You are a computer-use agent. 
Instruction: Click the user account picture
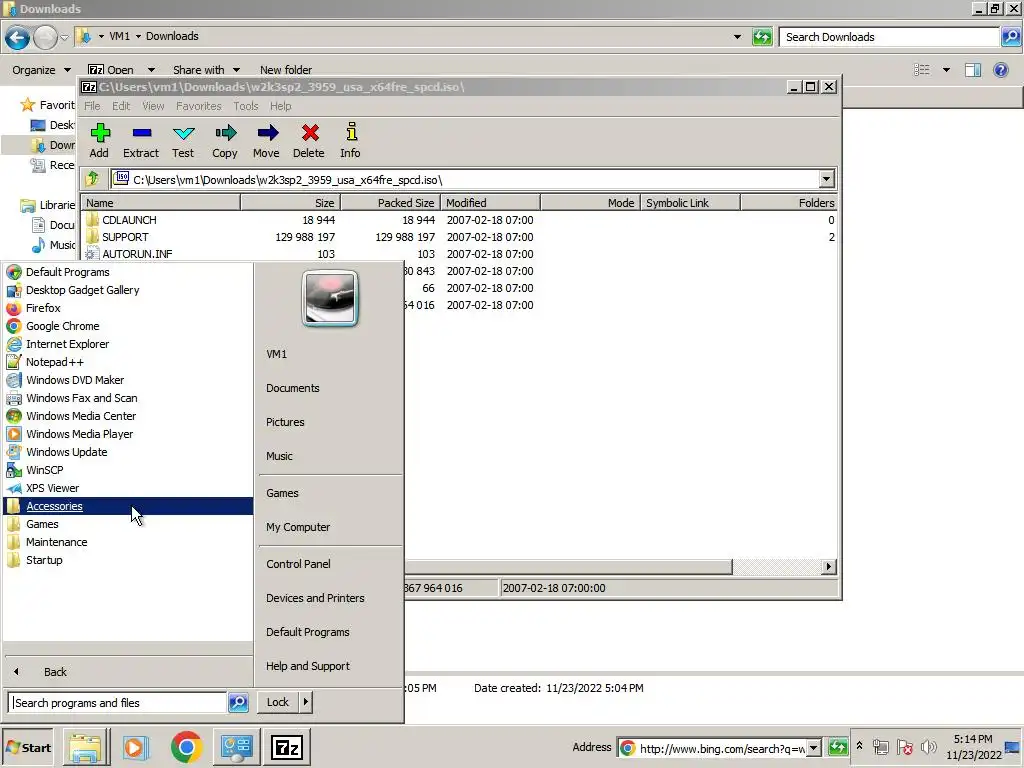pos(330,298)
